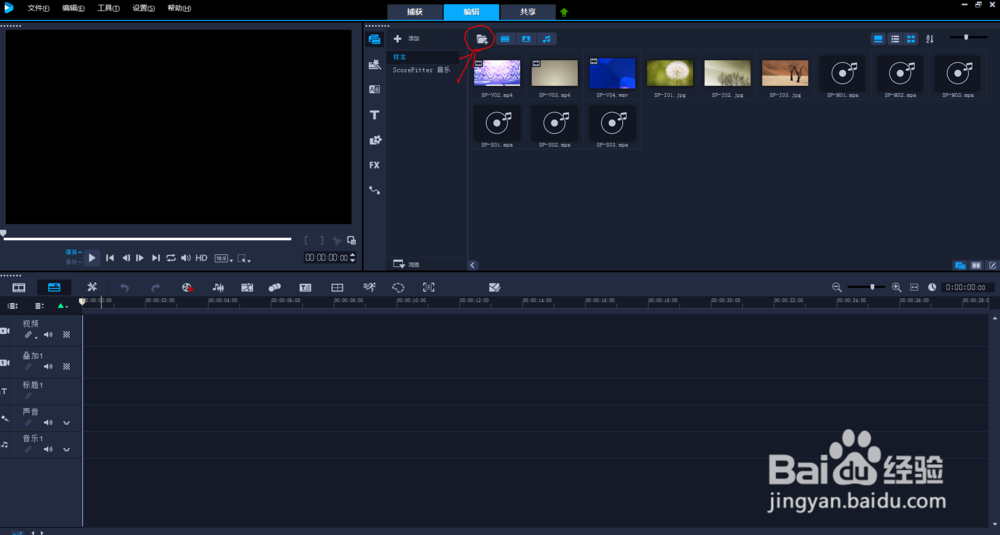Open the 编辑 menu in menu bar
The height and width of the screenshot is (535, 1000).
pyautogui.click(x=73, y=8)
